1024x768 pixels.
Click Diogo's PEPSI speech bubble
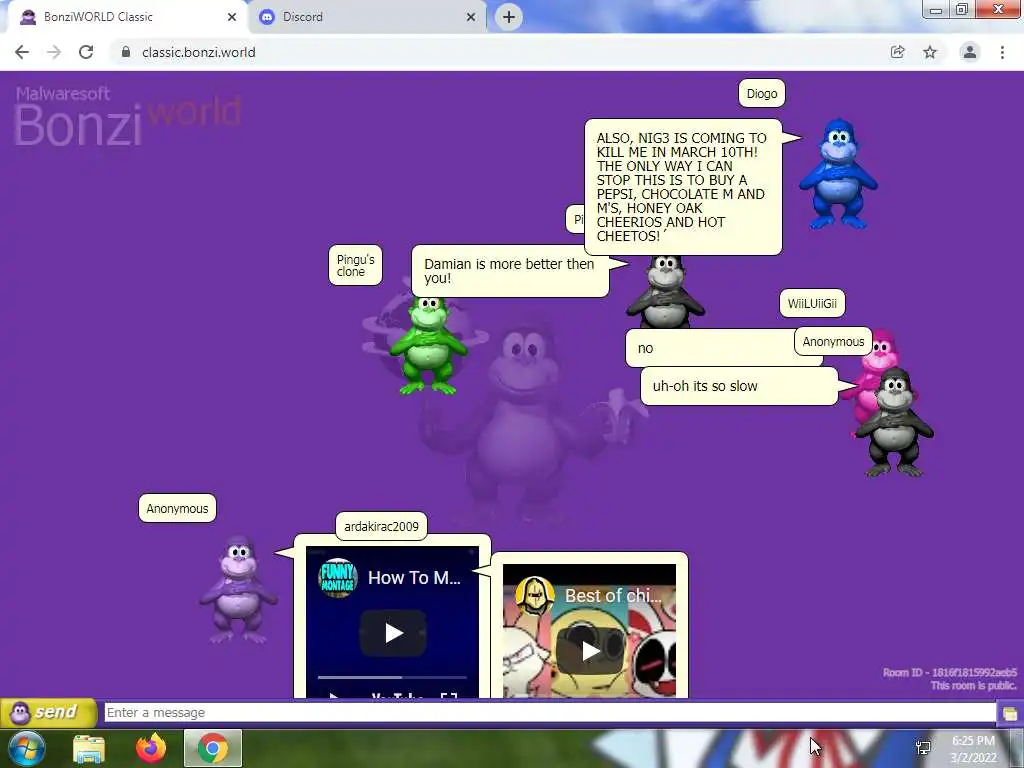point(683,187)
